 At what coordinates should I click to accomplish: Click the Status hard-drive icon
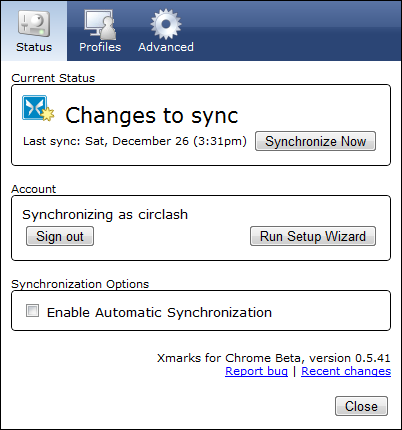pos(34,24)
